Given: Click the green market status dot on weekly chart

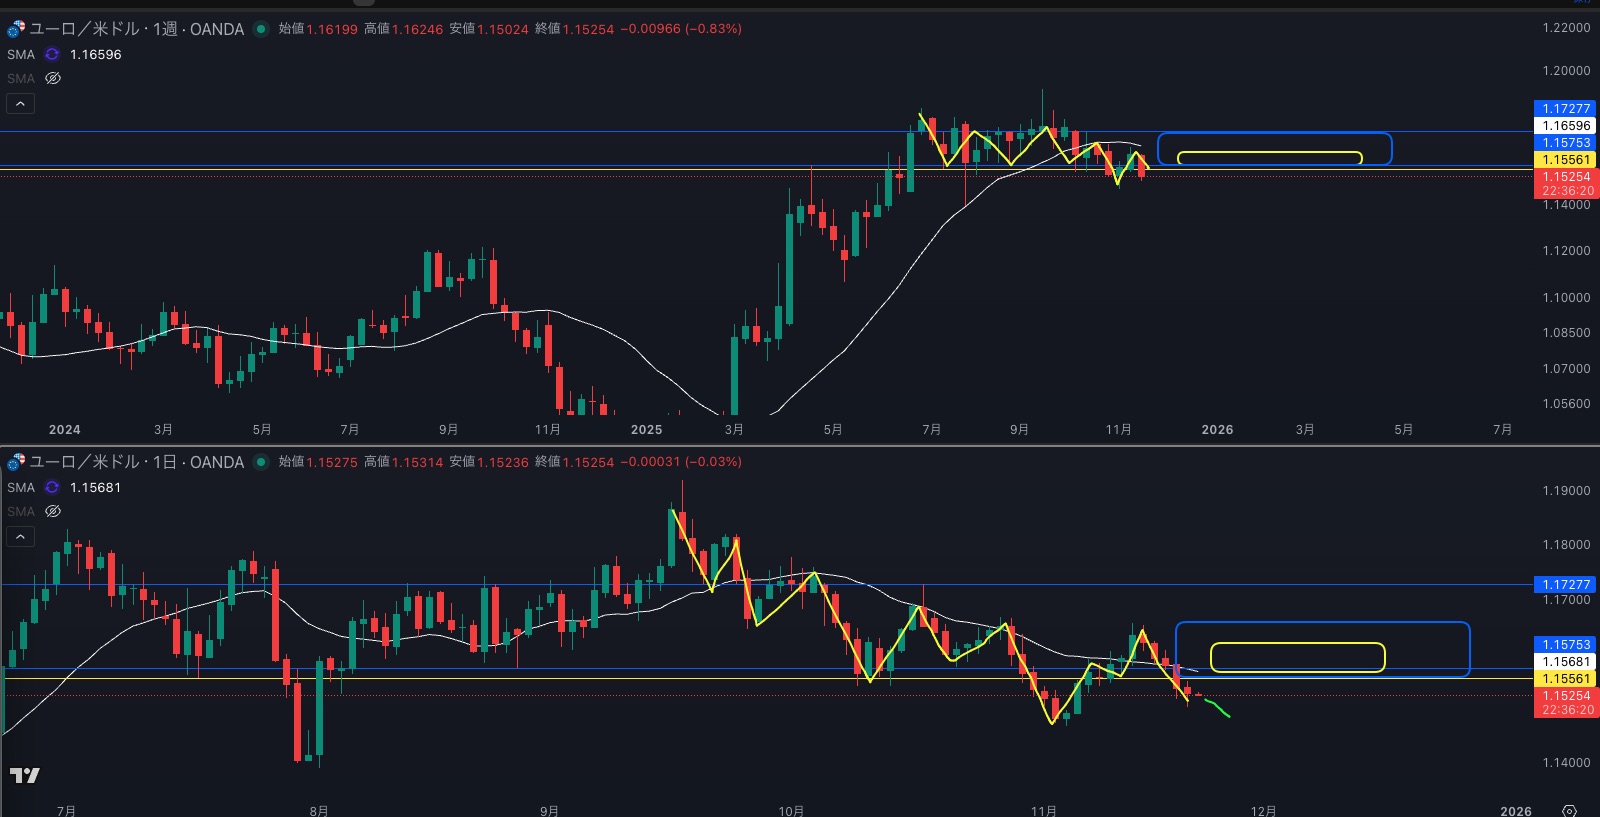Looking at the screenshot, I should [x=261, y=29].
